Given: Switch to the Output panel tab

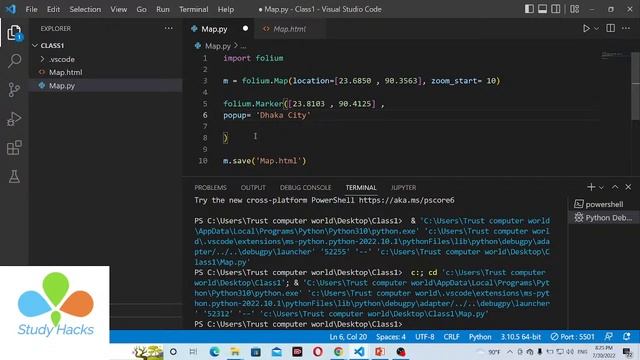Looking at the screenshot, I should [253, 187].
